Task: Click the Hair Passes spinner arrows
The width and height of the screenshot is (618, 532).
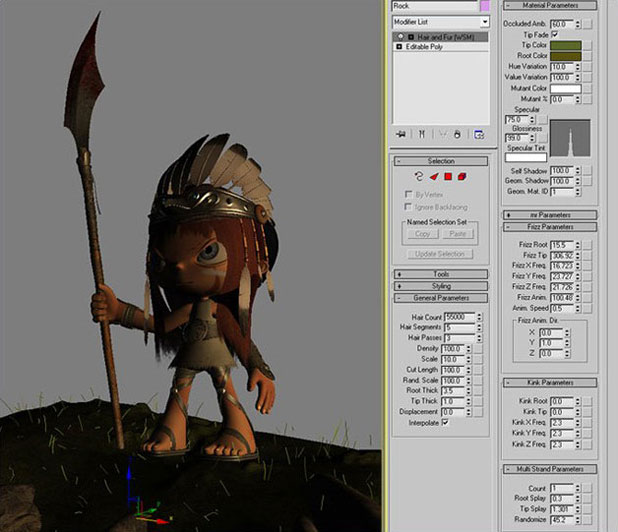Action: (x=479, y=338)
